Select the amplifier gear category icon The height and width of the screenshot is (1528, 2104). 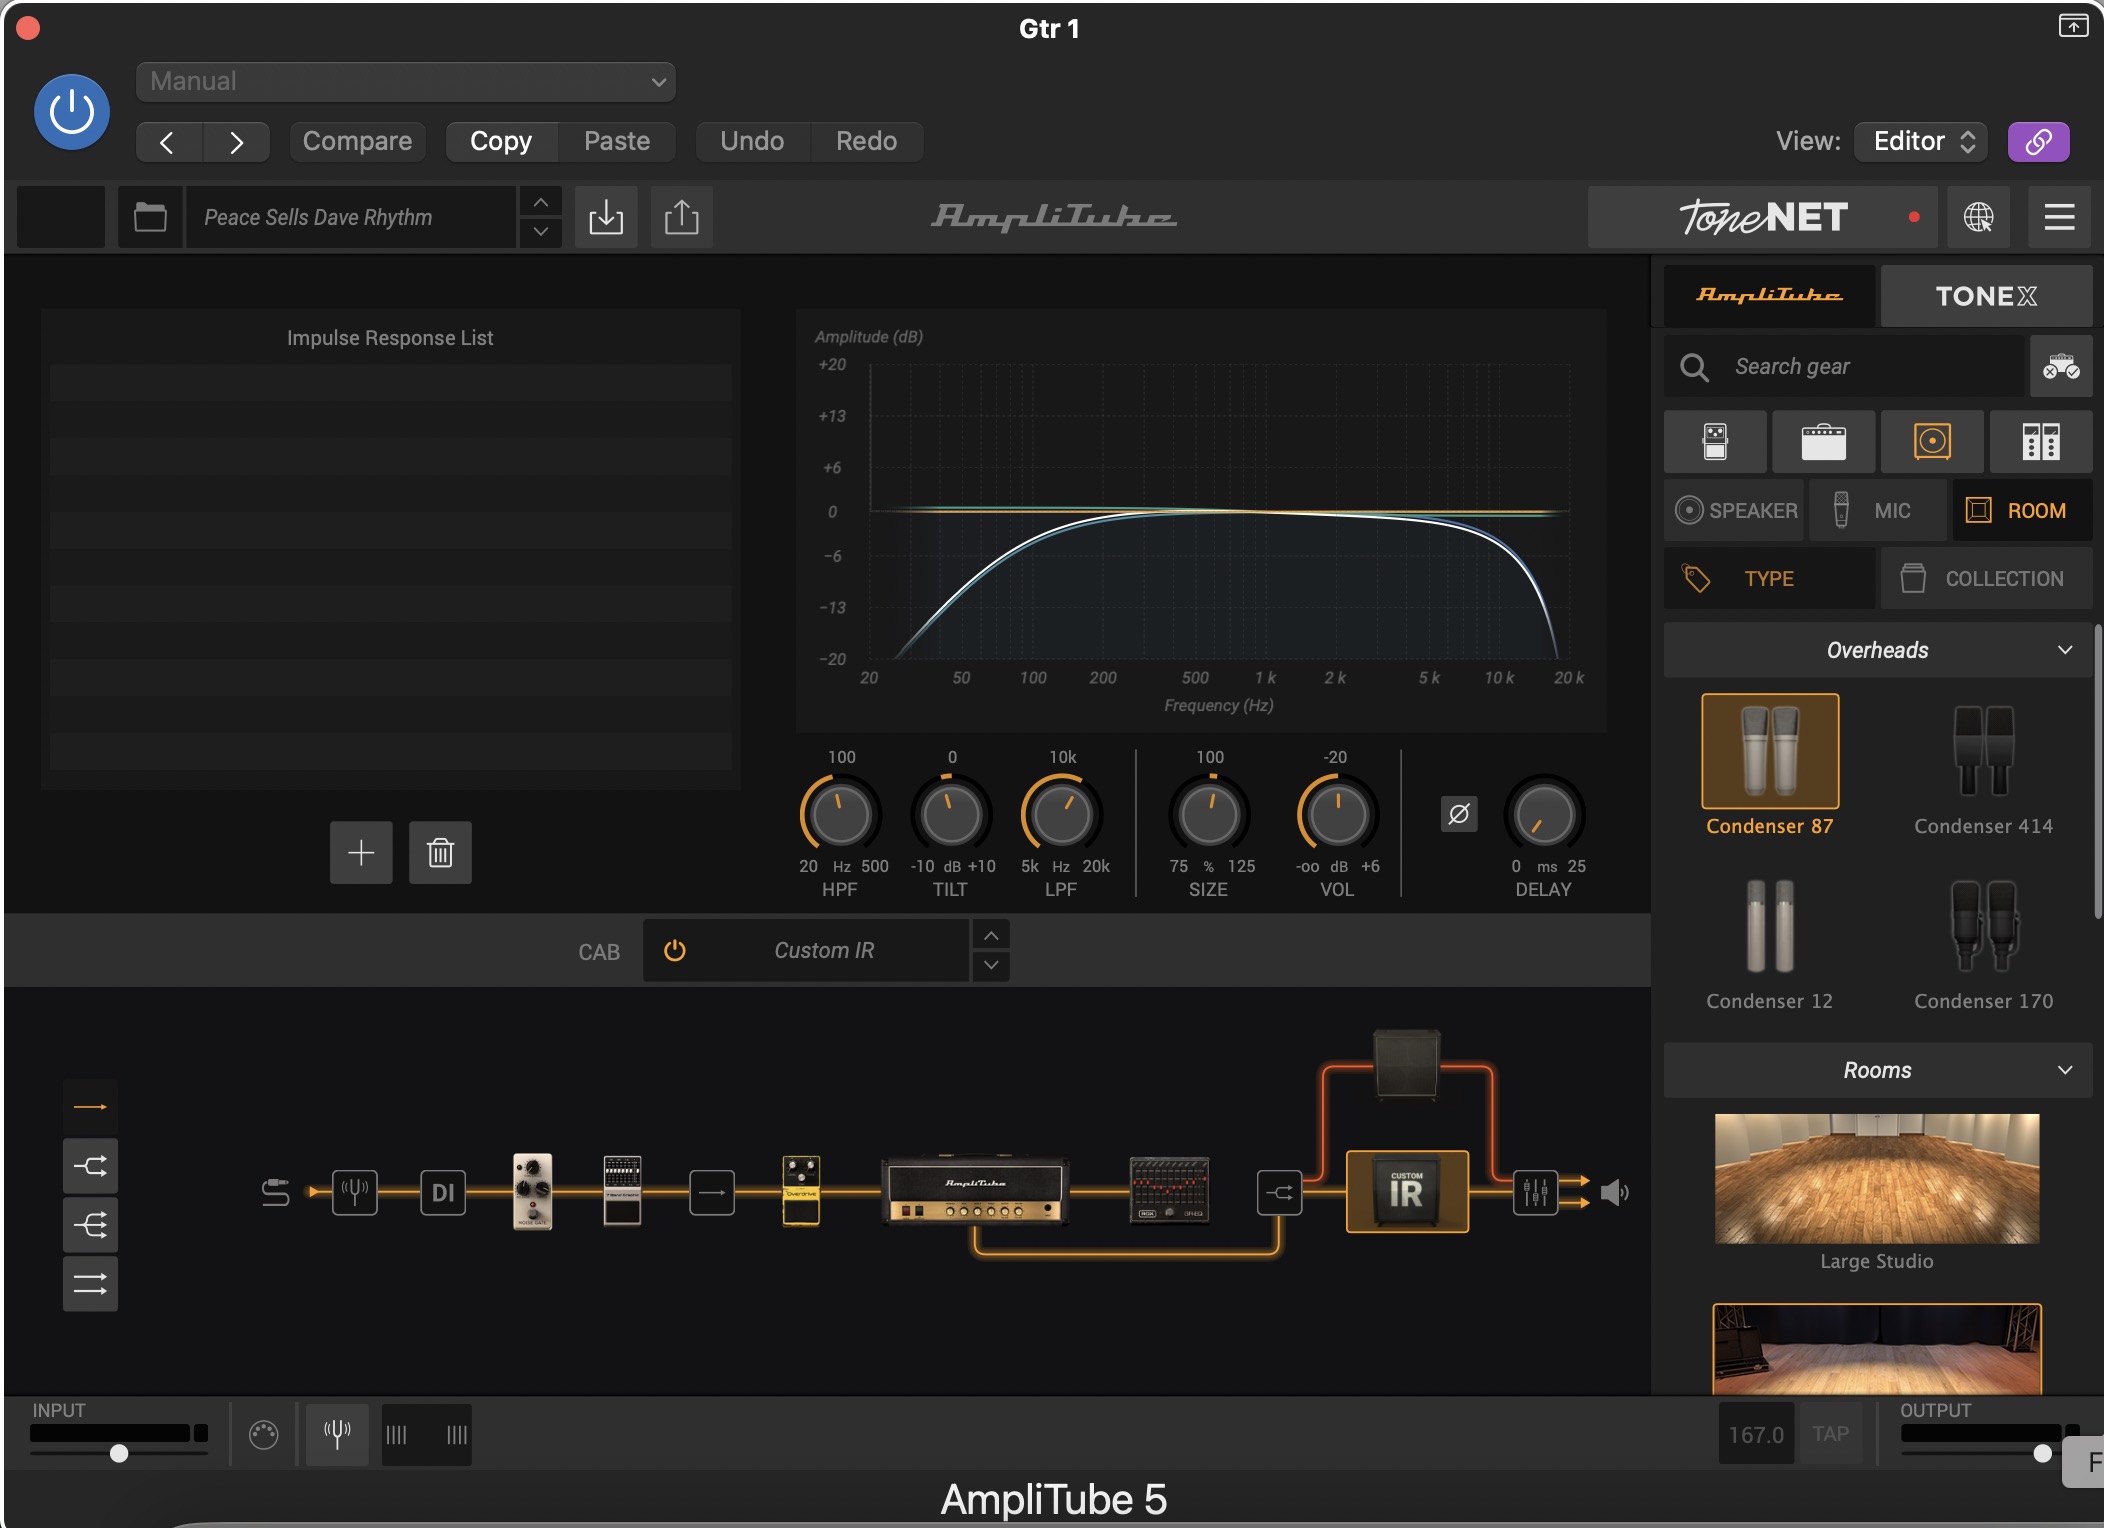coord(1824,441)
